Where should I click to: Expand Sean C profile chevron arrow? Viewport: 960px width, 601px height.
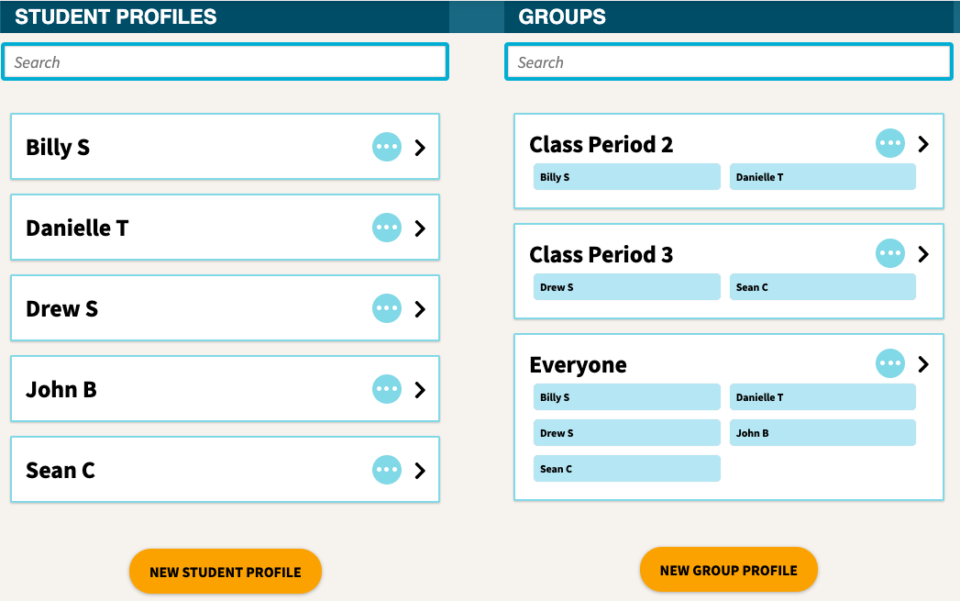[420, 471]
